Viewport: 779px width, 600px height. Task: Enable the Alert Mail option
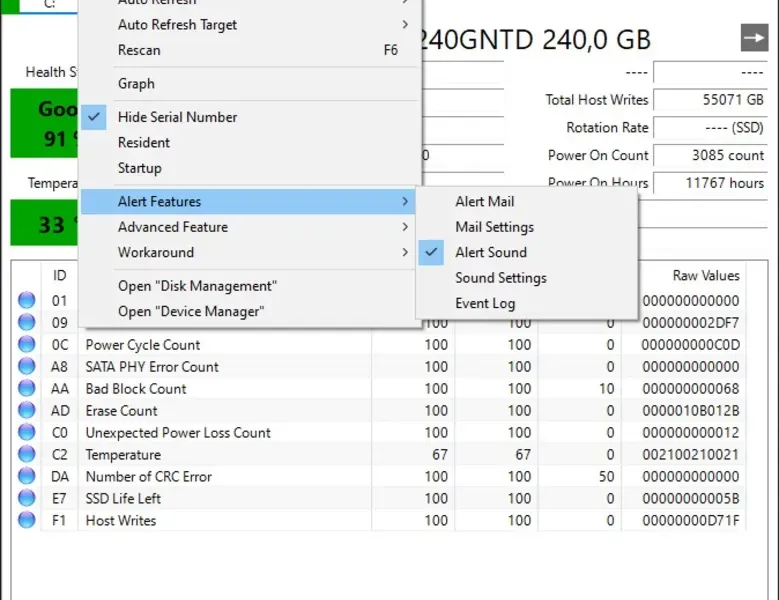pos(527,202)
